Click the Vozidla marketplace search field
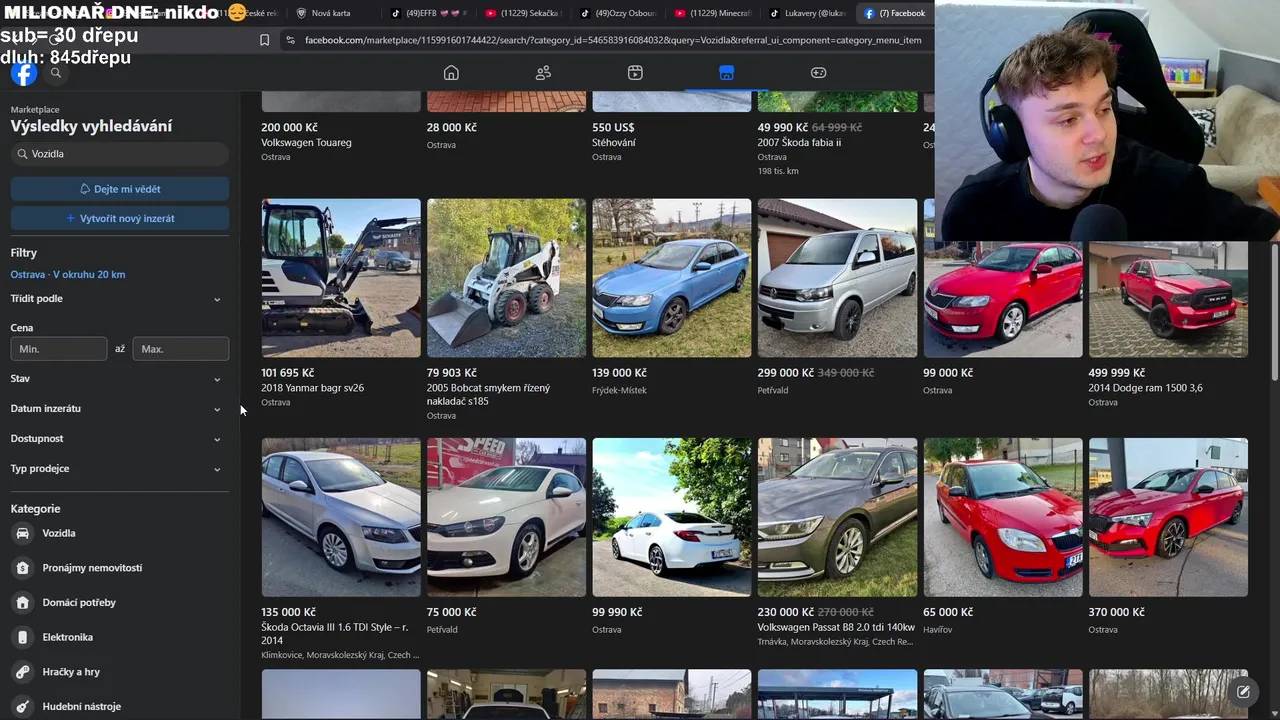 point(120,154)
